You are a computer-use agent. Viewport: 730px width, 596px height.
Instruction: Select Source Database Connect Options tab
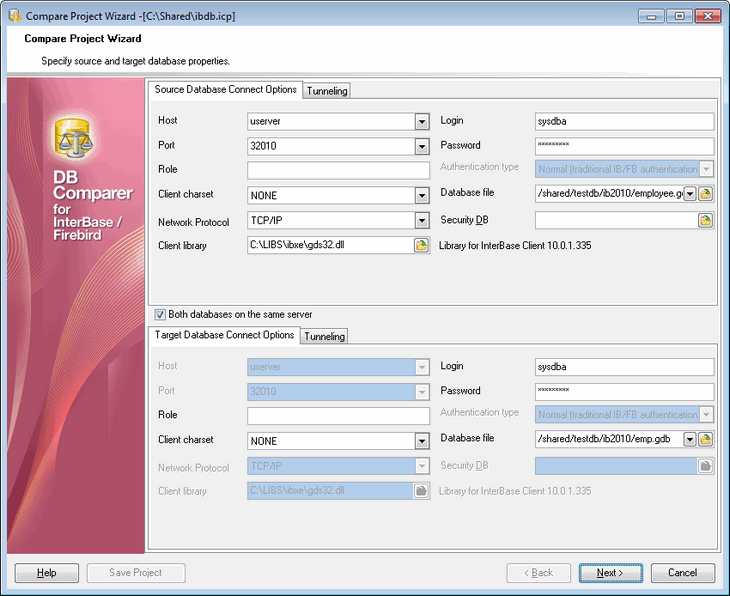click(x=225, y=89)
